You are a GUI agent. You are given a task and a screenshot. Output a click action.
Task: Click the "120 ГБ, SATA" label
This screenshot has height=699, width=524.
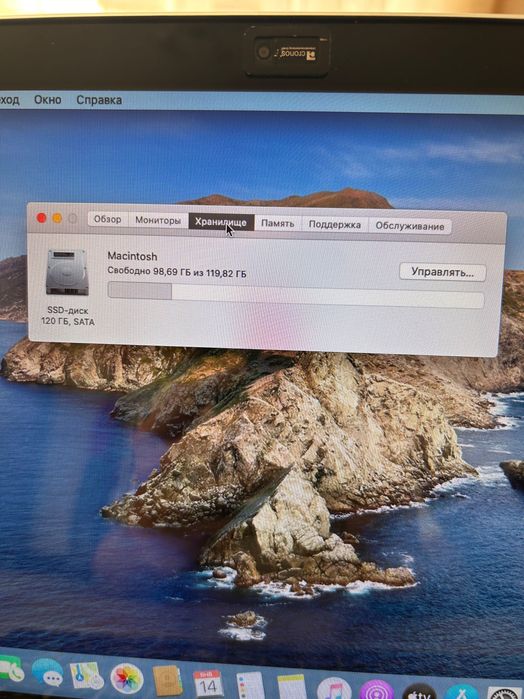(68, 321)
